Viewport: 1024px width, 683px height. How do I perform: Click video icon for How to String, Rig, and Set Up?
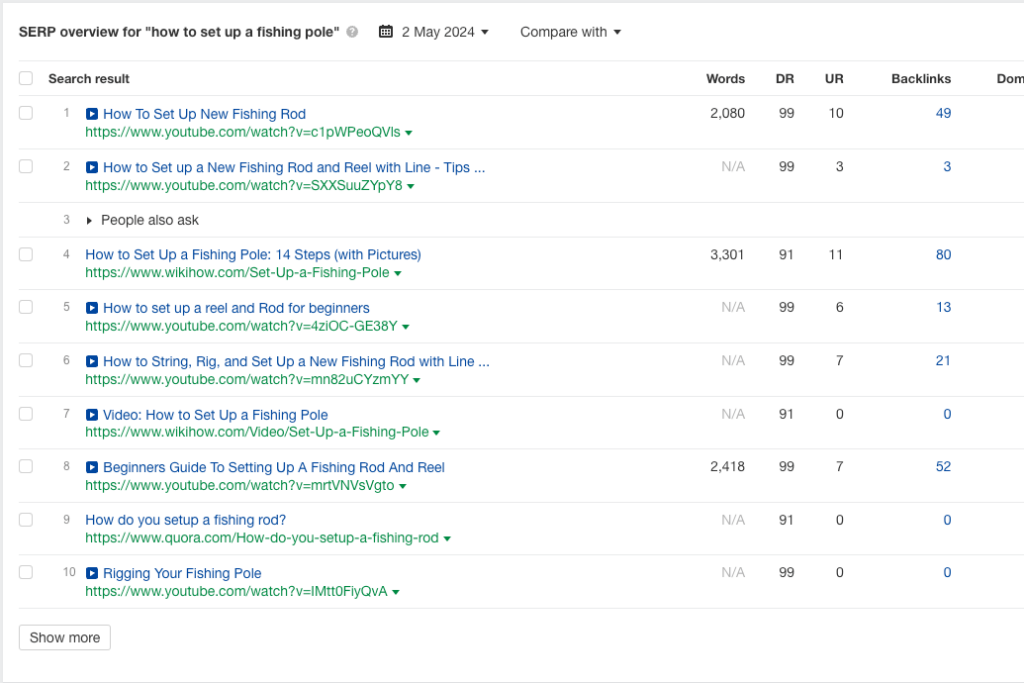coord(92,361)
